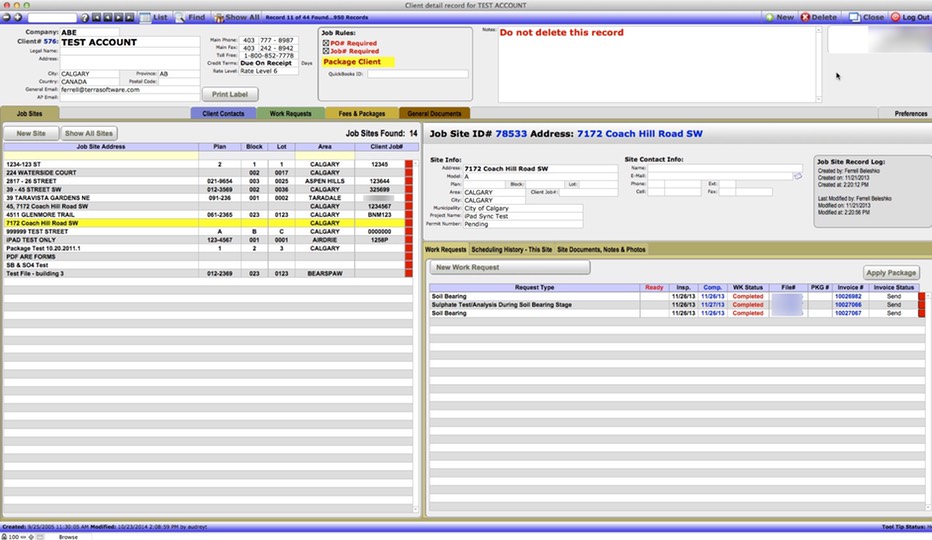
Task: Go to last record arrow icon
Action: pos(130,17)
